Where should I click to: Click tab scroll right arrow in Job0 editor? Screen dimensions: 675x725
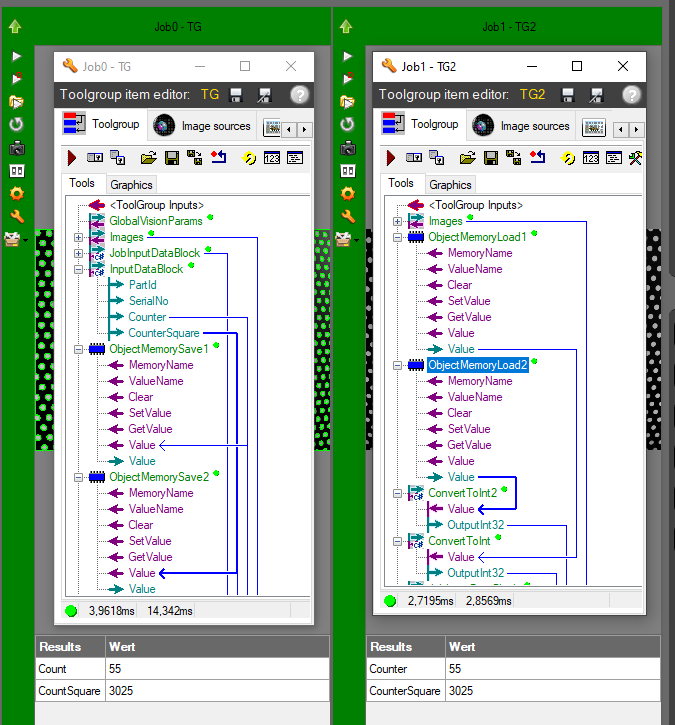click(304, 129)
